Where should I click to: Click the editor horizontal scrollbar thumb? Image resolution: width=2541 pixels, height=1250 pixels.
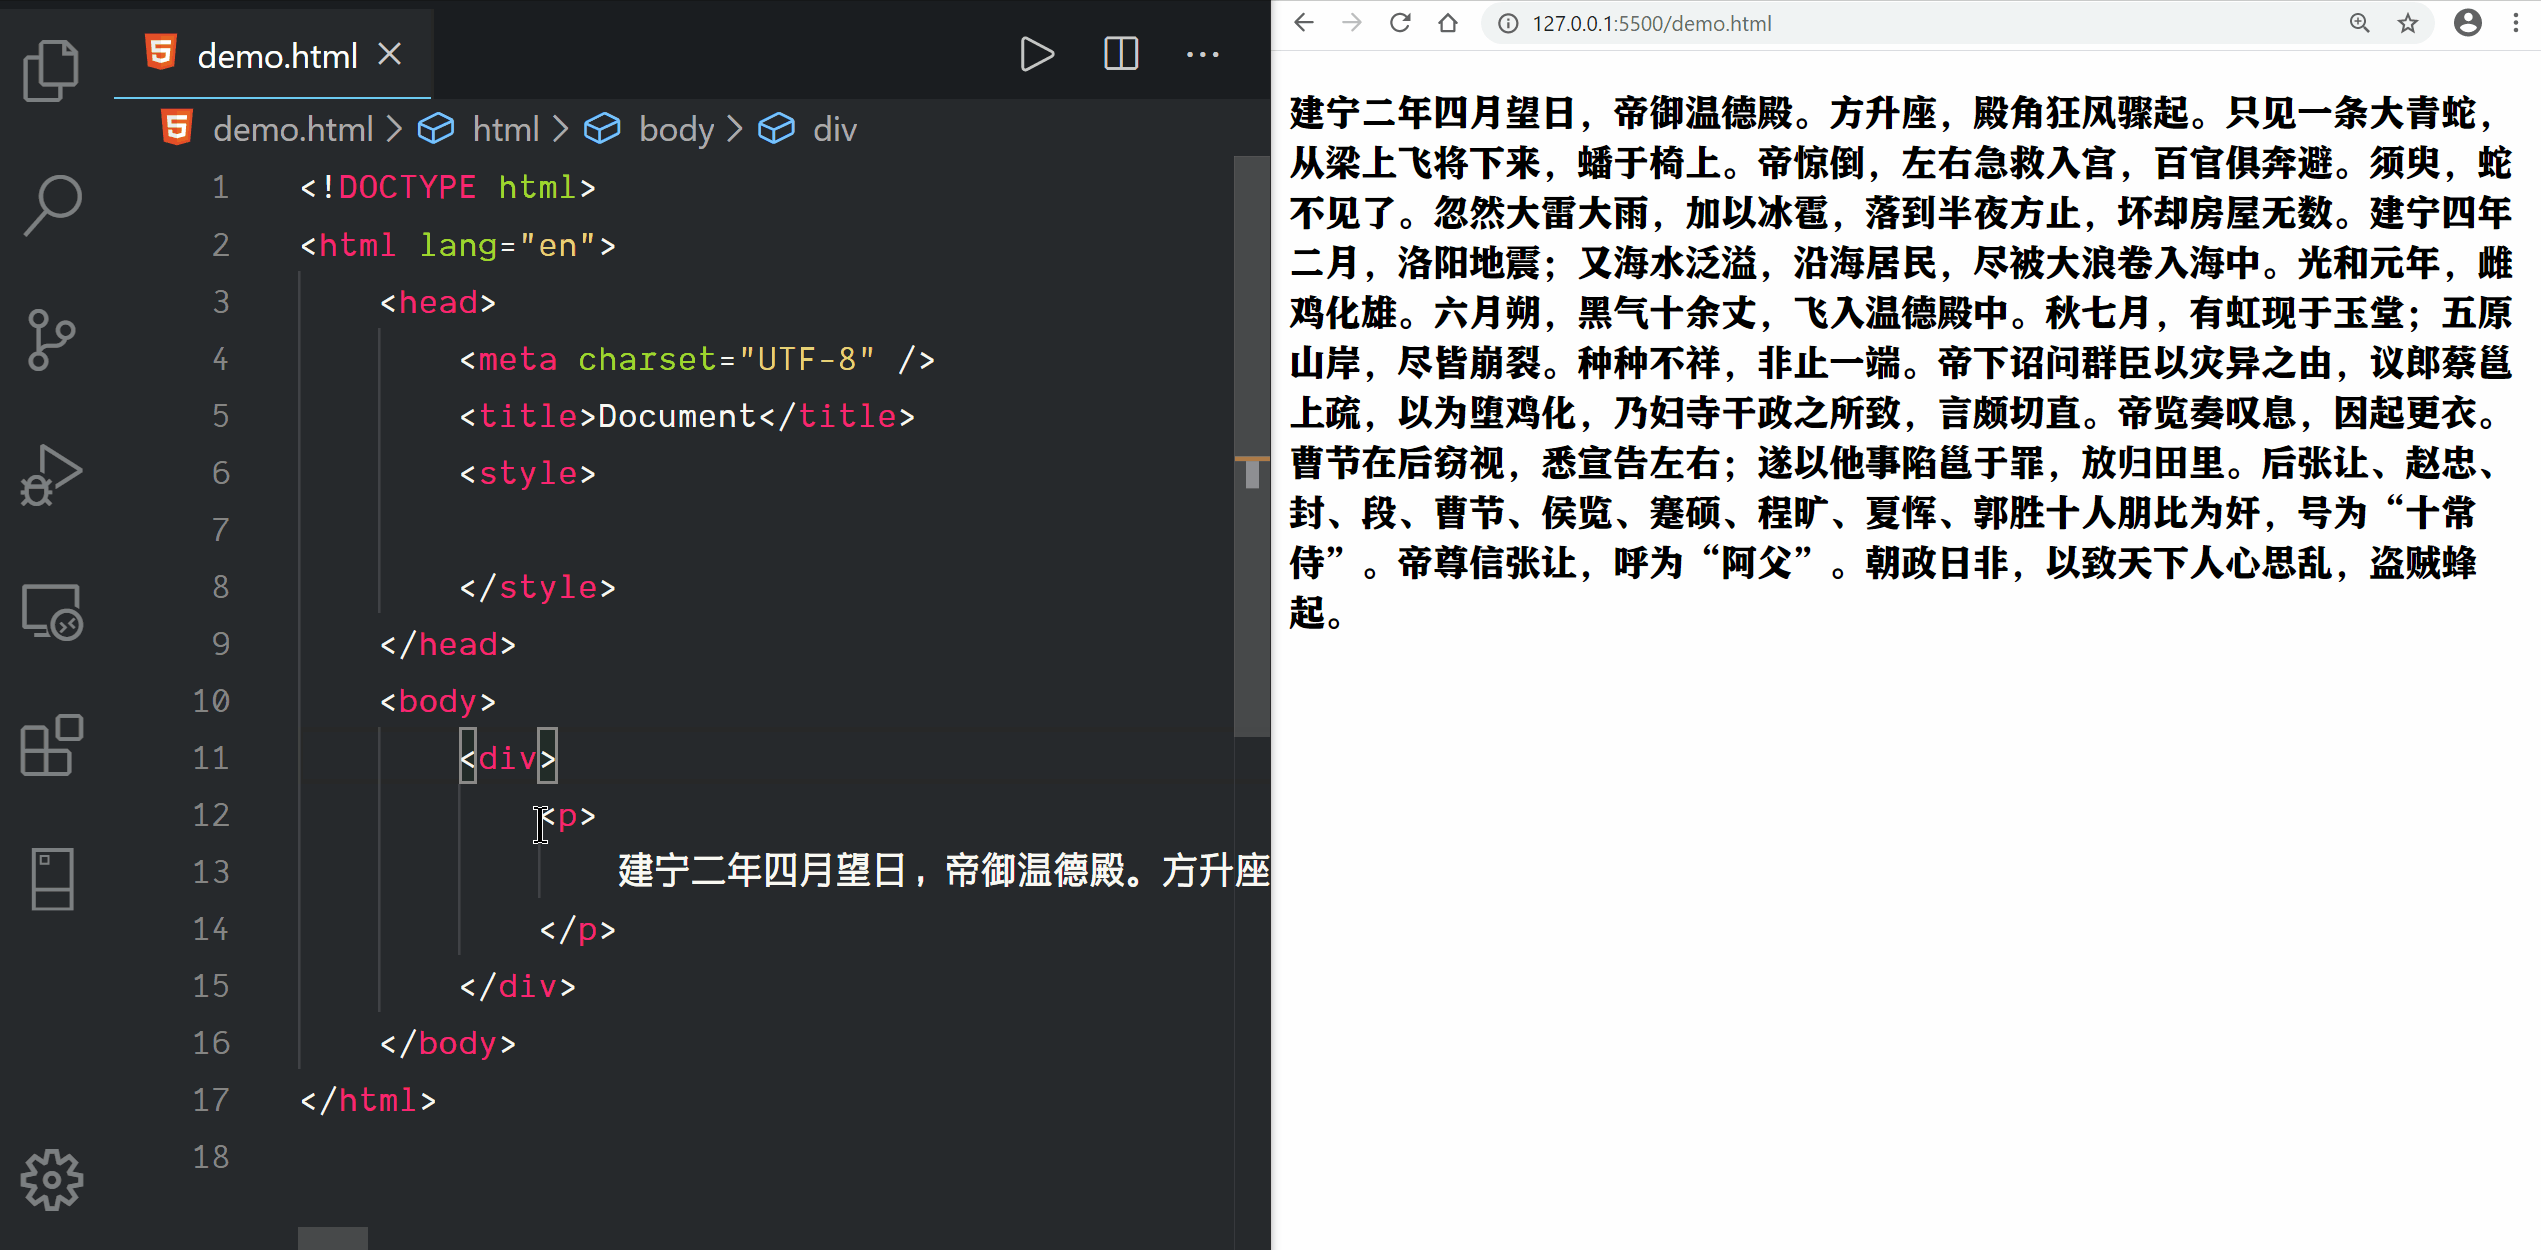click(332, 1238)
